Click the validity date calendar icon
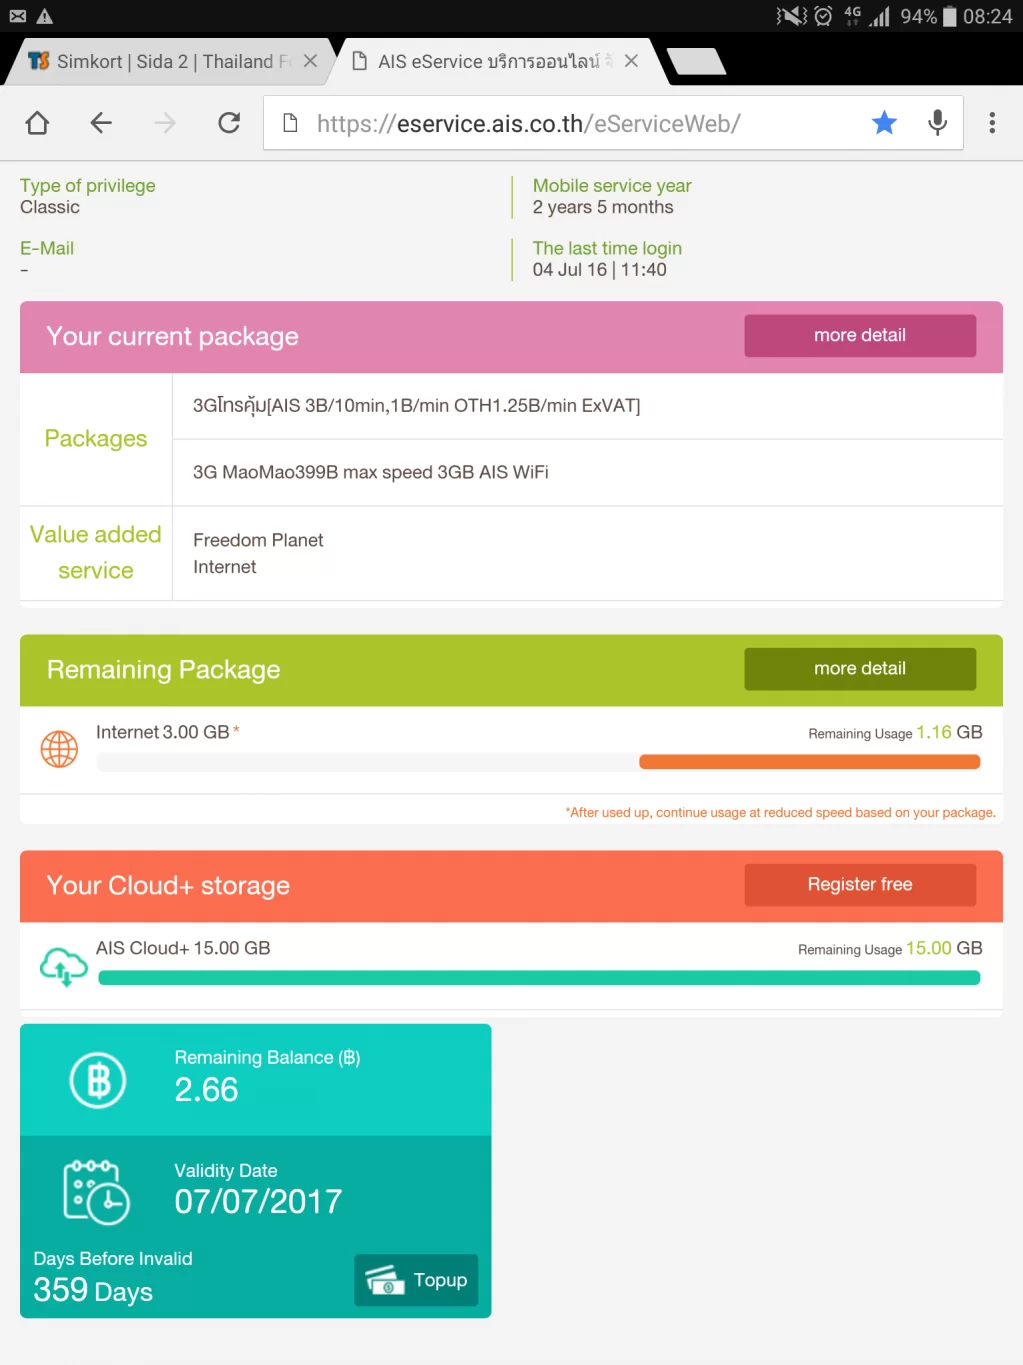1023x1365 pixels. point(96,1191)
